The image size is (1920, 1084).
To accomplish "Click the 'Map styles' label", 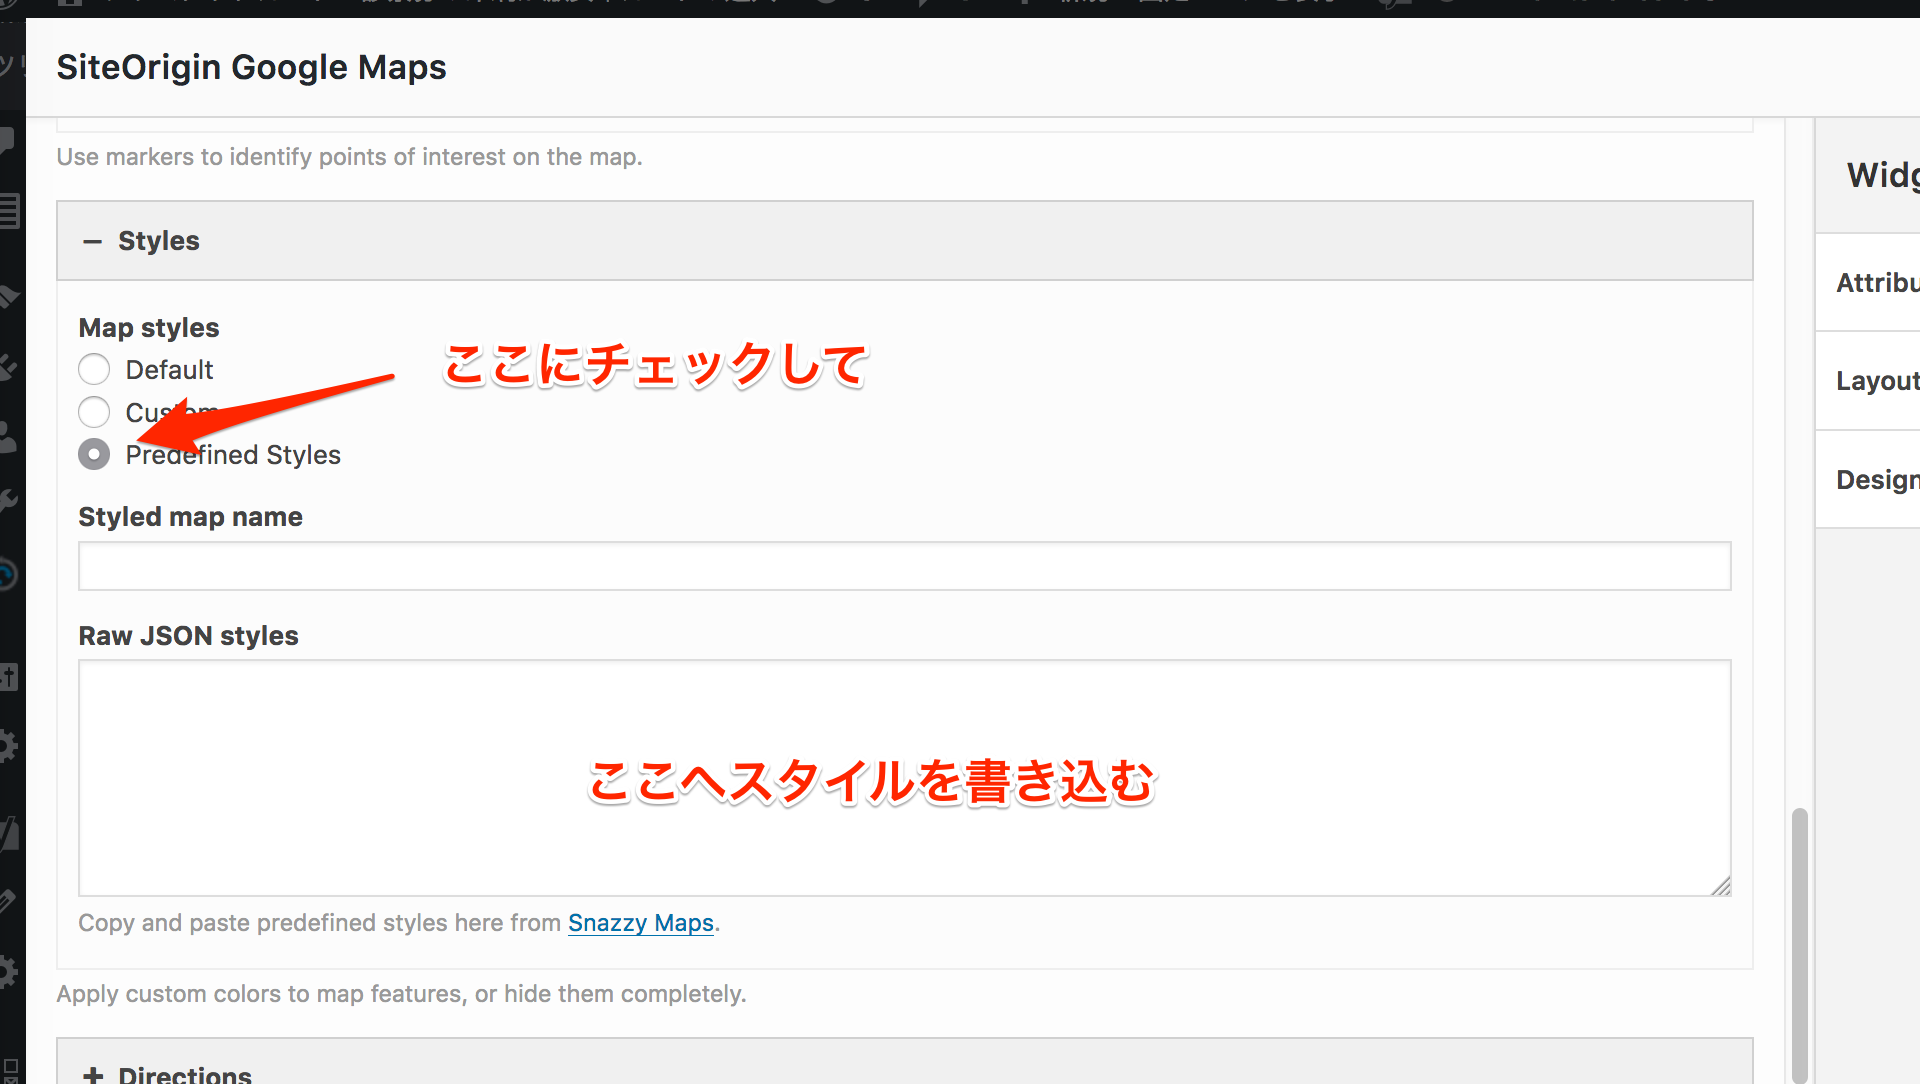I will [149, 328].
